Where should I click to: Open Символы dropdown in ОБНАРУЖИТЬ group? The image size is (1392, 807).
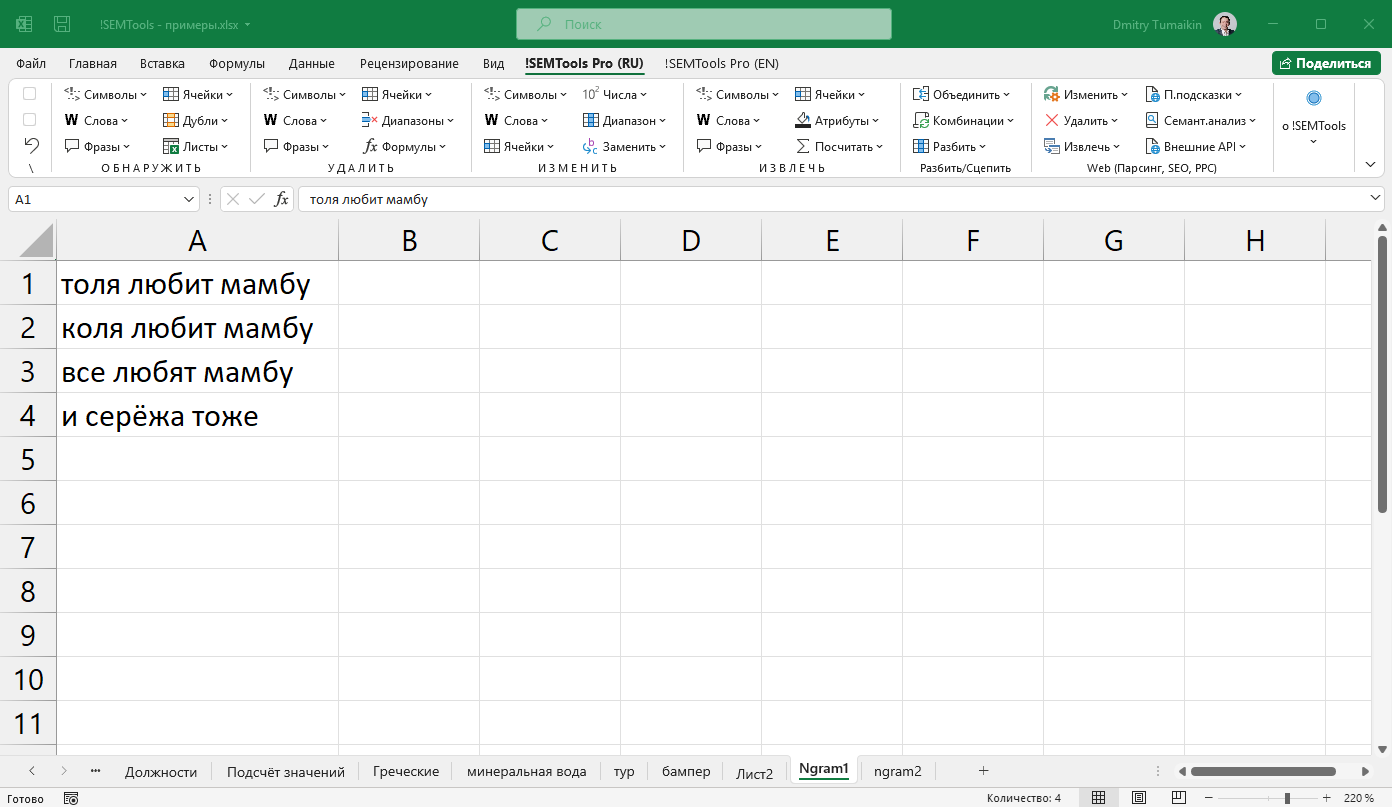click(105, 95)
